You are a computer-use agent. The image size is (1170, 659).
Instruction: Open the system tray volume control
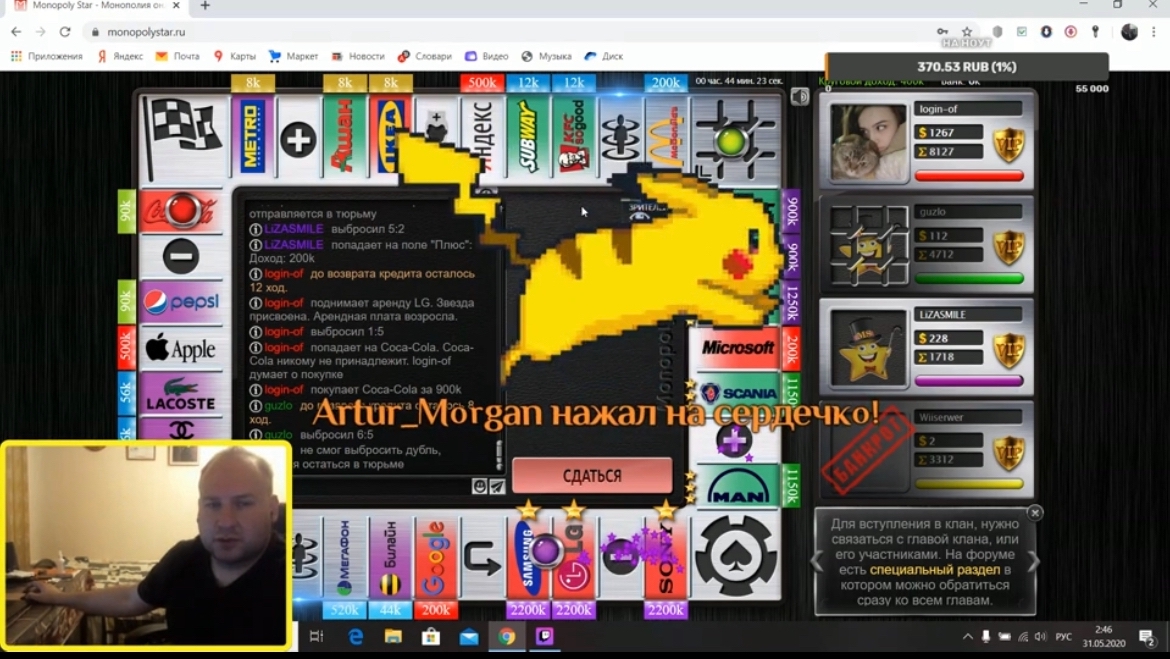click(x=1041, y=637)
